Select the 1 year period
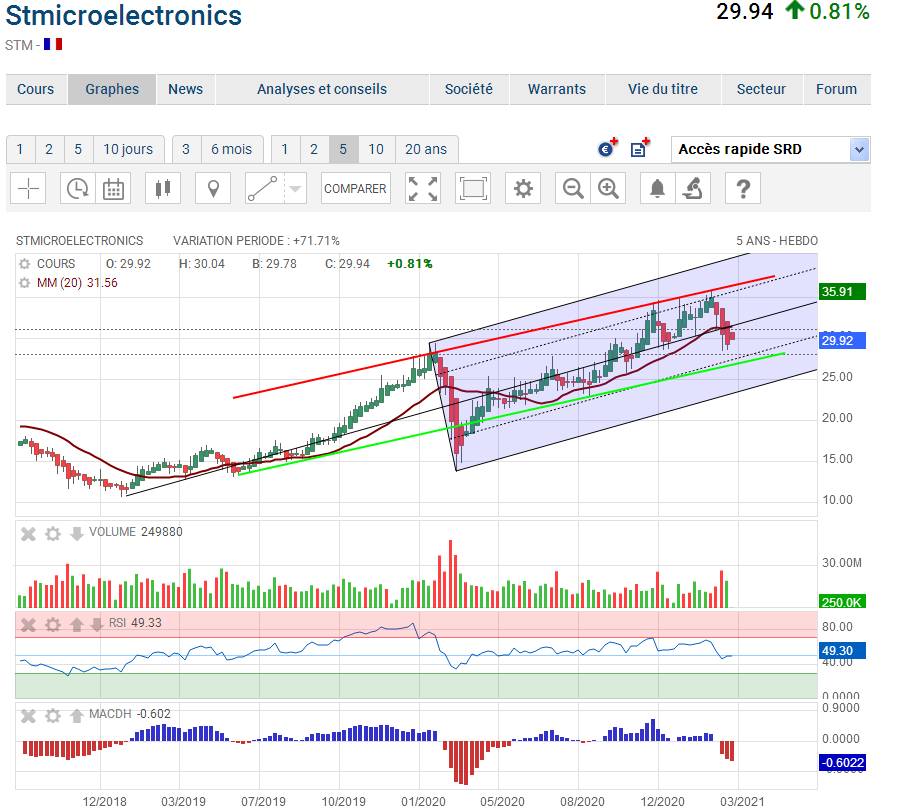The height and width of the screenshot is (812, 912). [x=285, y=149]
